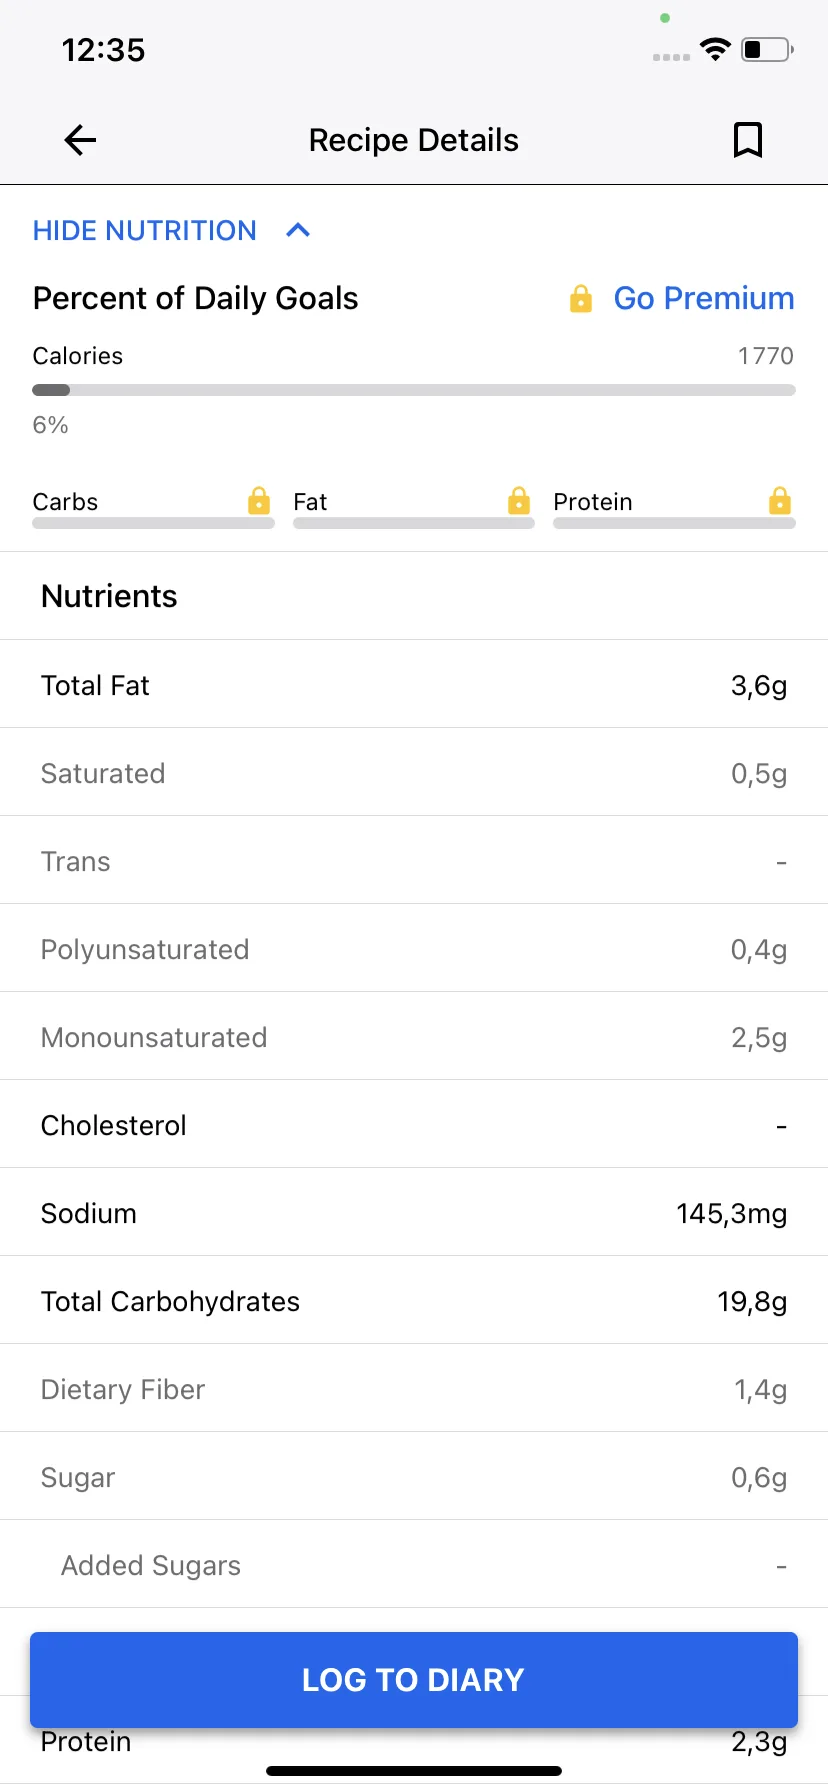Tap HIDE NUTRITION label
Screen dimensions: 828x1792
pos(145,231)
